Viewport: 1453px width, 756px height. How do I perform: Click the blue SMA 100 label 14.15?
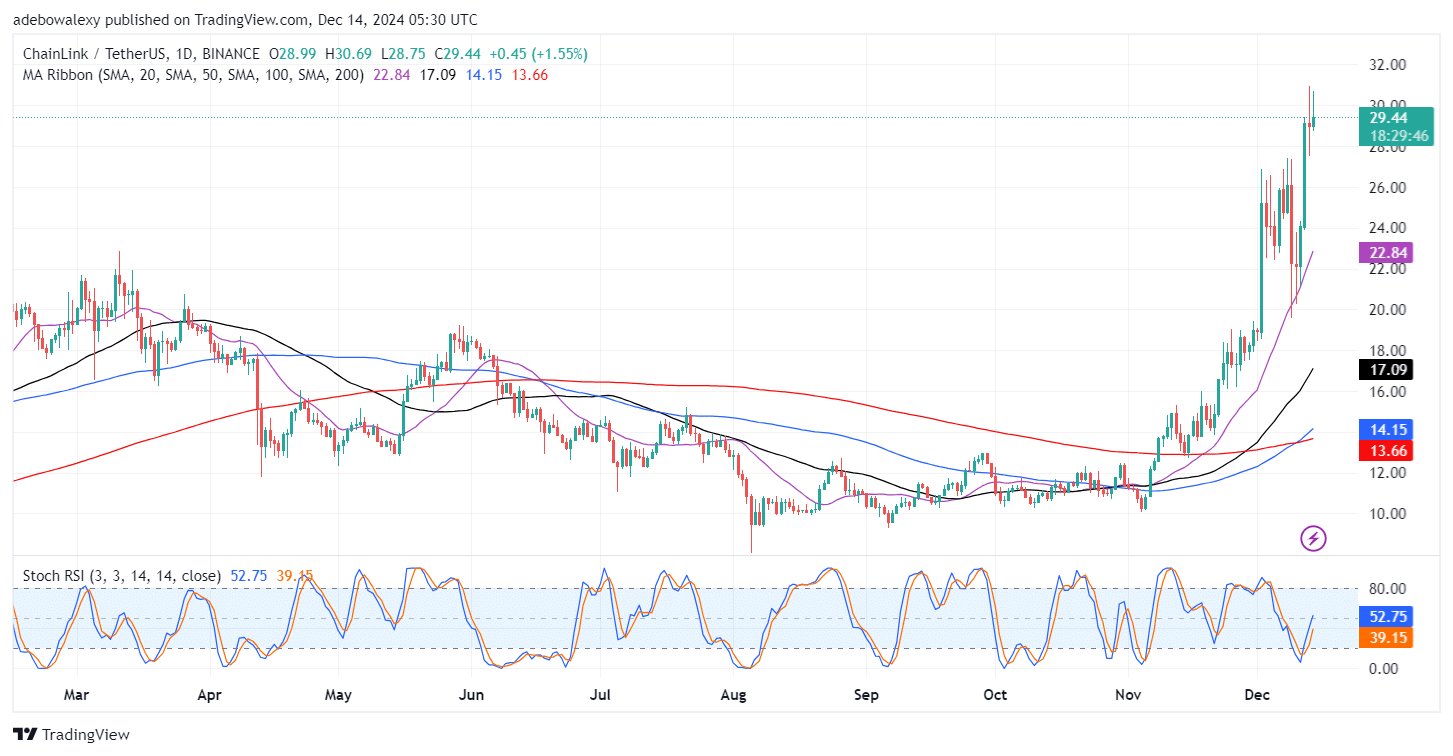coord(1387,430)
